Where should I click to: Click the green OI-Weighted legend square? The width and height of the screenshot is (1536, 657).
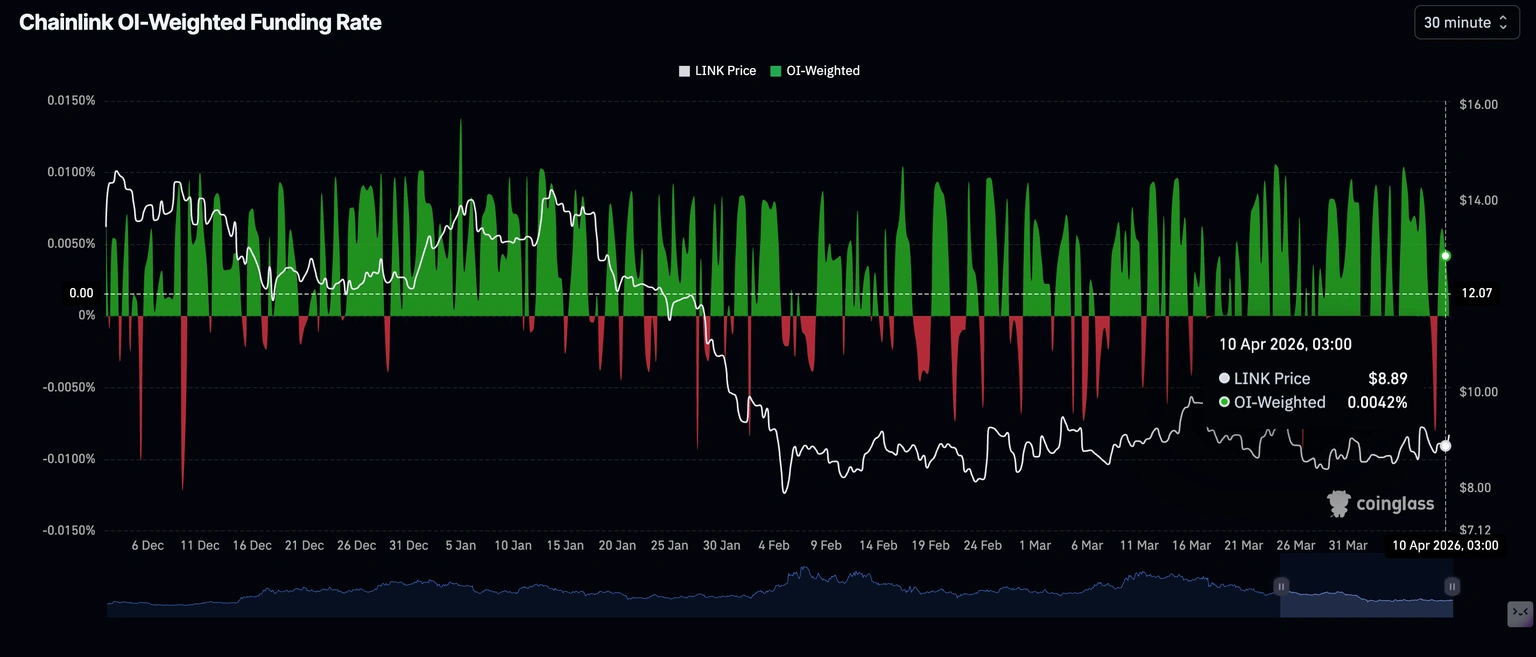tap(776, 71)
